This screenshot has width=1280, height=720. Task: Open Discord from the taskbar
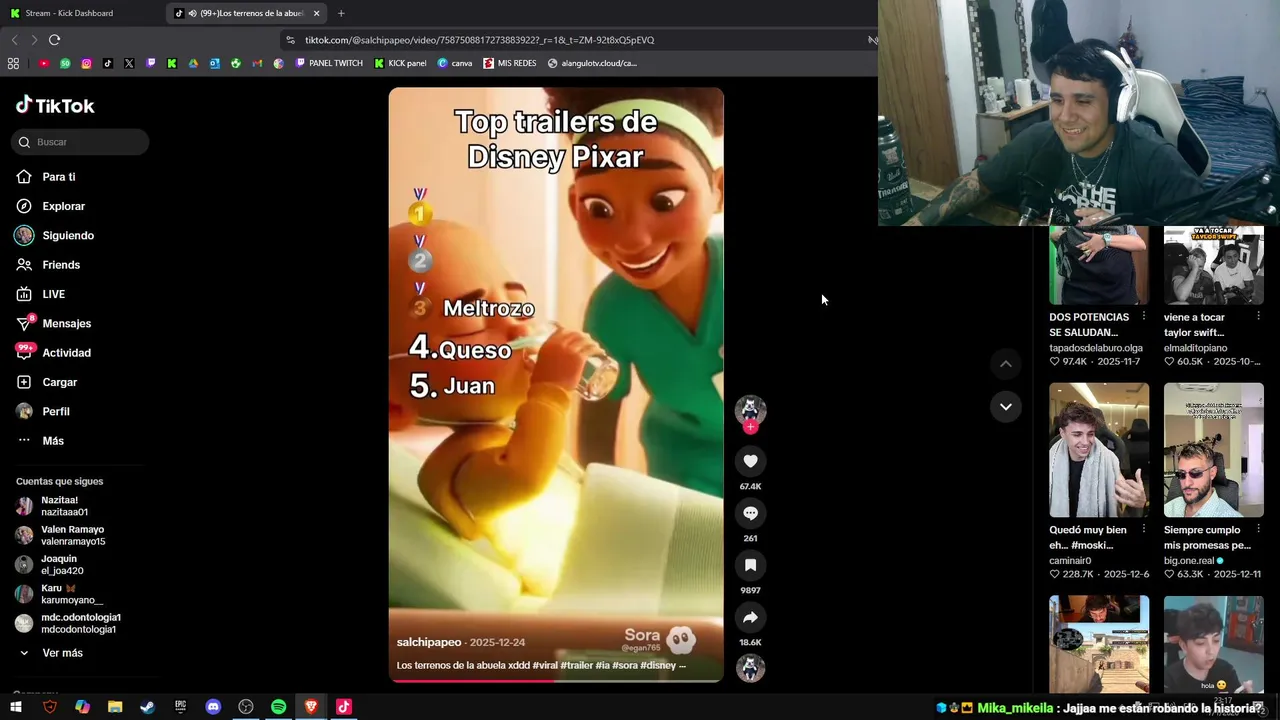(x=213, y=707)
